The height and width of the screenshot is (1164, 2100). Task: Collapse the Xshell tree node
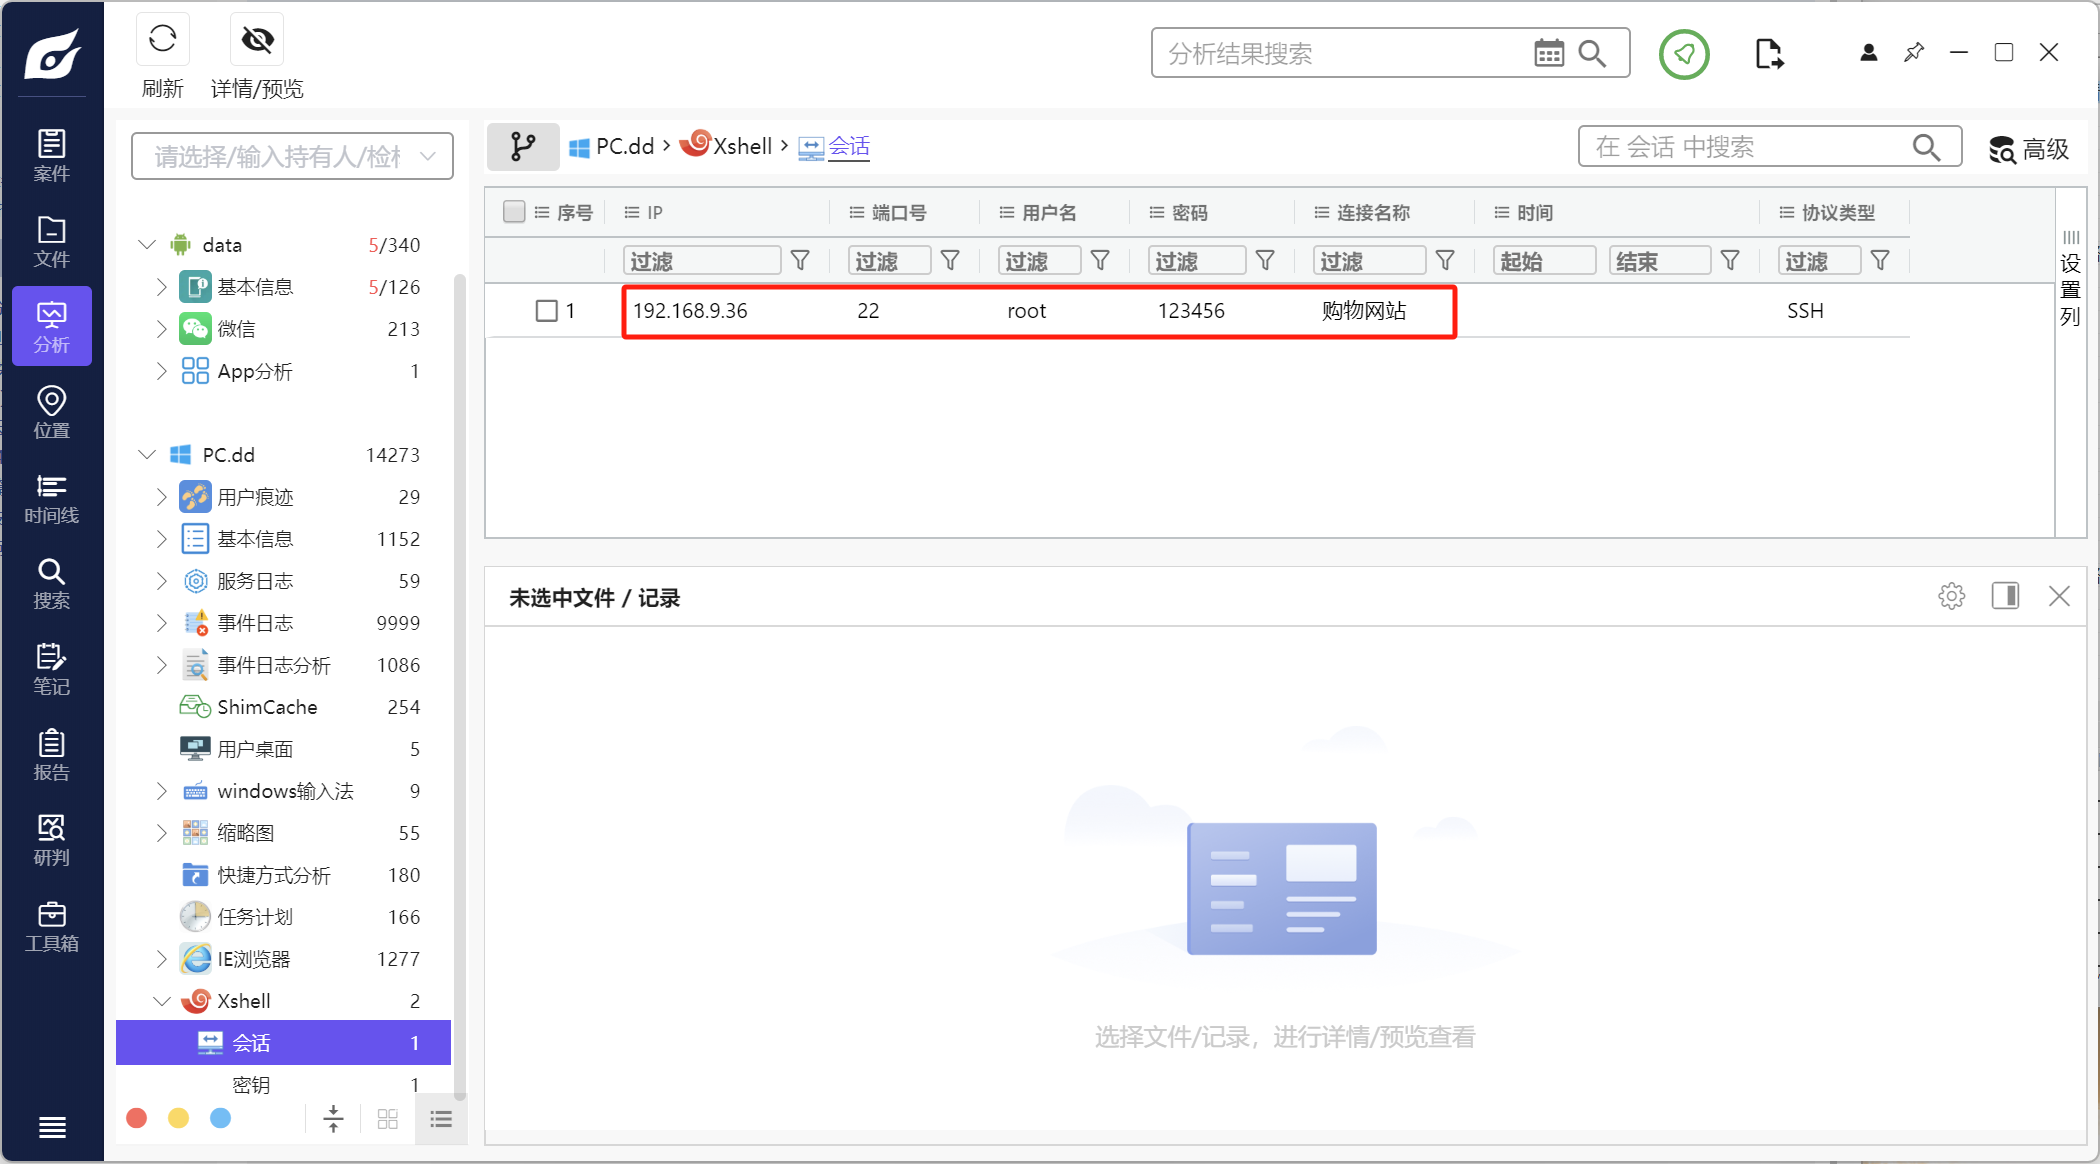(x=161, y=1001)
